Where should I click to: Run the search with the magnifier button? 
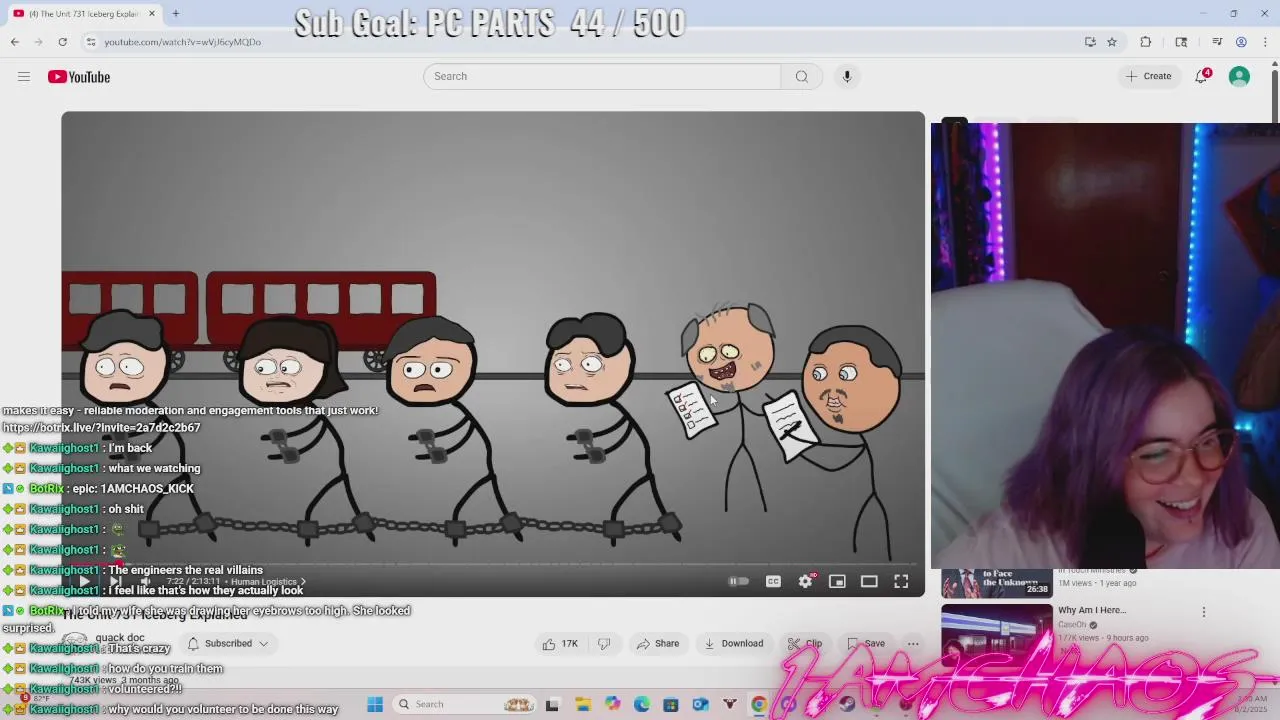802,76
